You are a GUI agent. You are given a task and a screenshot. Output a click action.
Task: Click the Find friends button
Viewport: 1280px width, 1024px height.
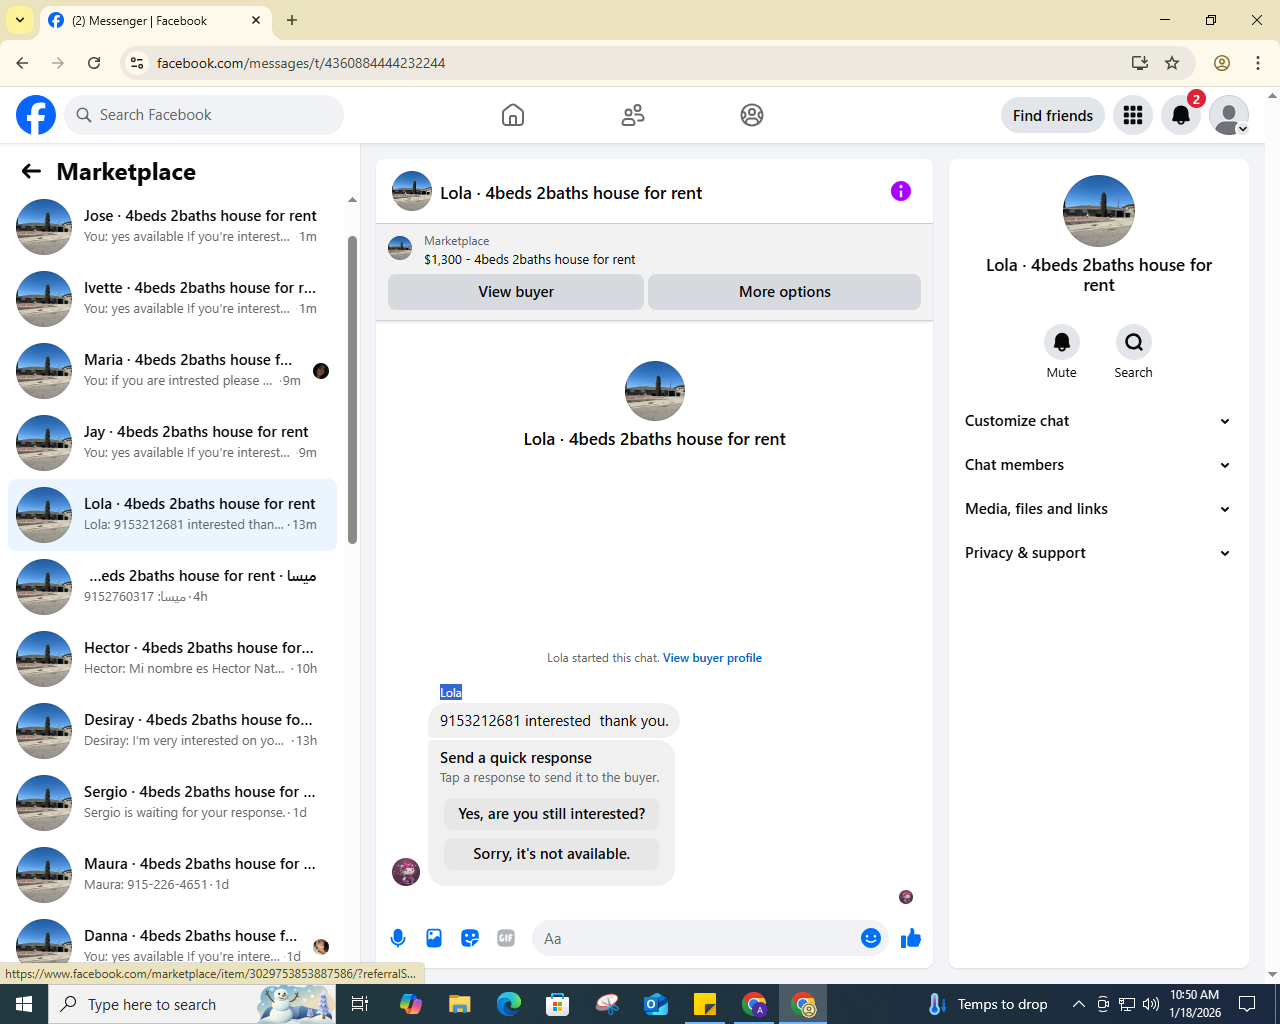click(1053, 116)
